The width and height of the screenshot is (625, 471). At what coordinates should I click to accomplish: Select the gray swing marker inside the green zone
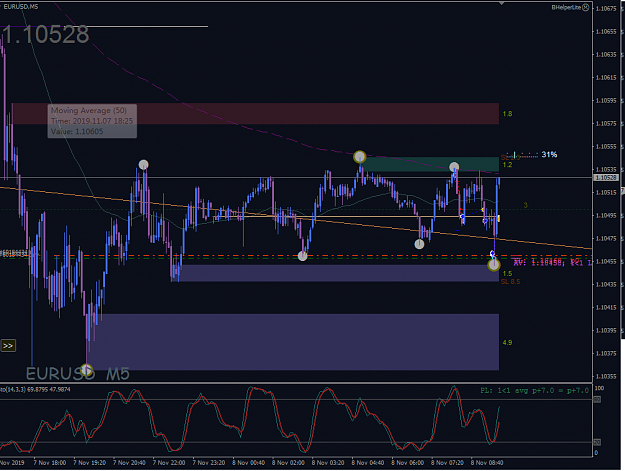coord(454,167)
